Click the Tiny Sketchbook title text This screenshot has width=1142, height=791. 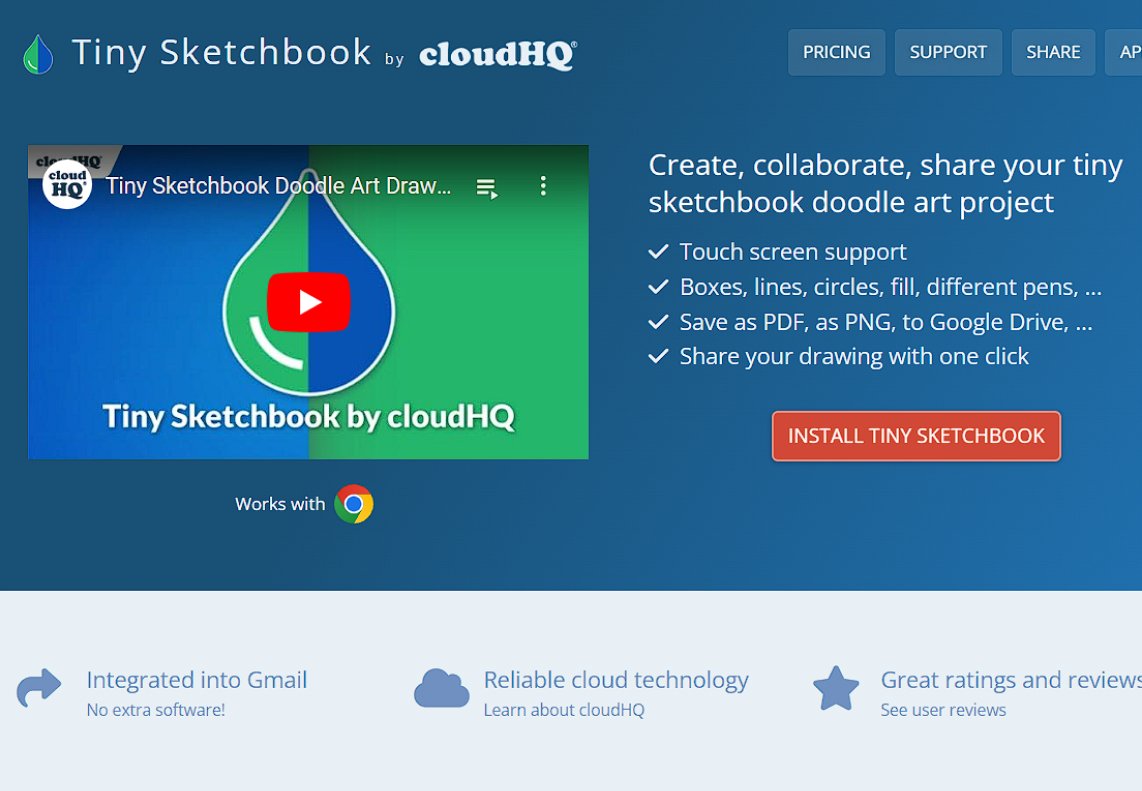pyautogui.click(x=221, y=53)
